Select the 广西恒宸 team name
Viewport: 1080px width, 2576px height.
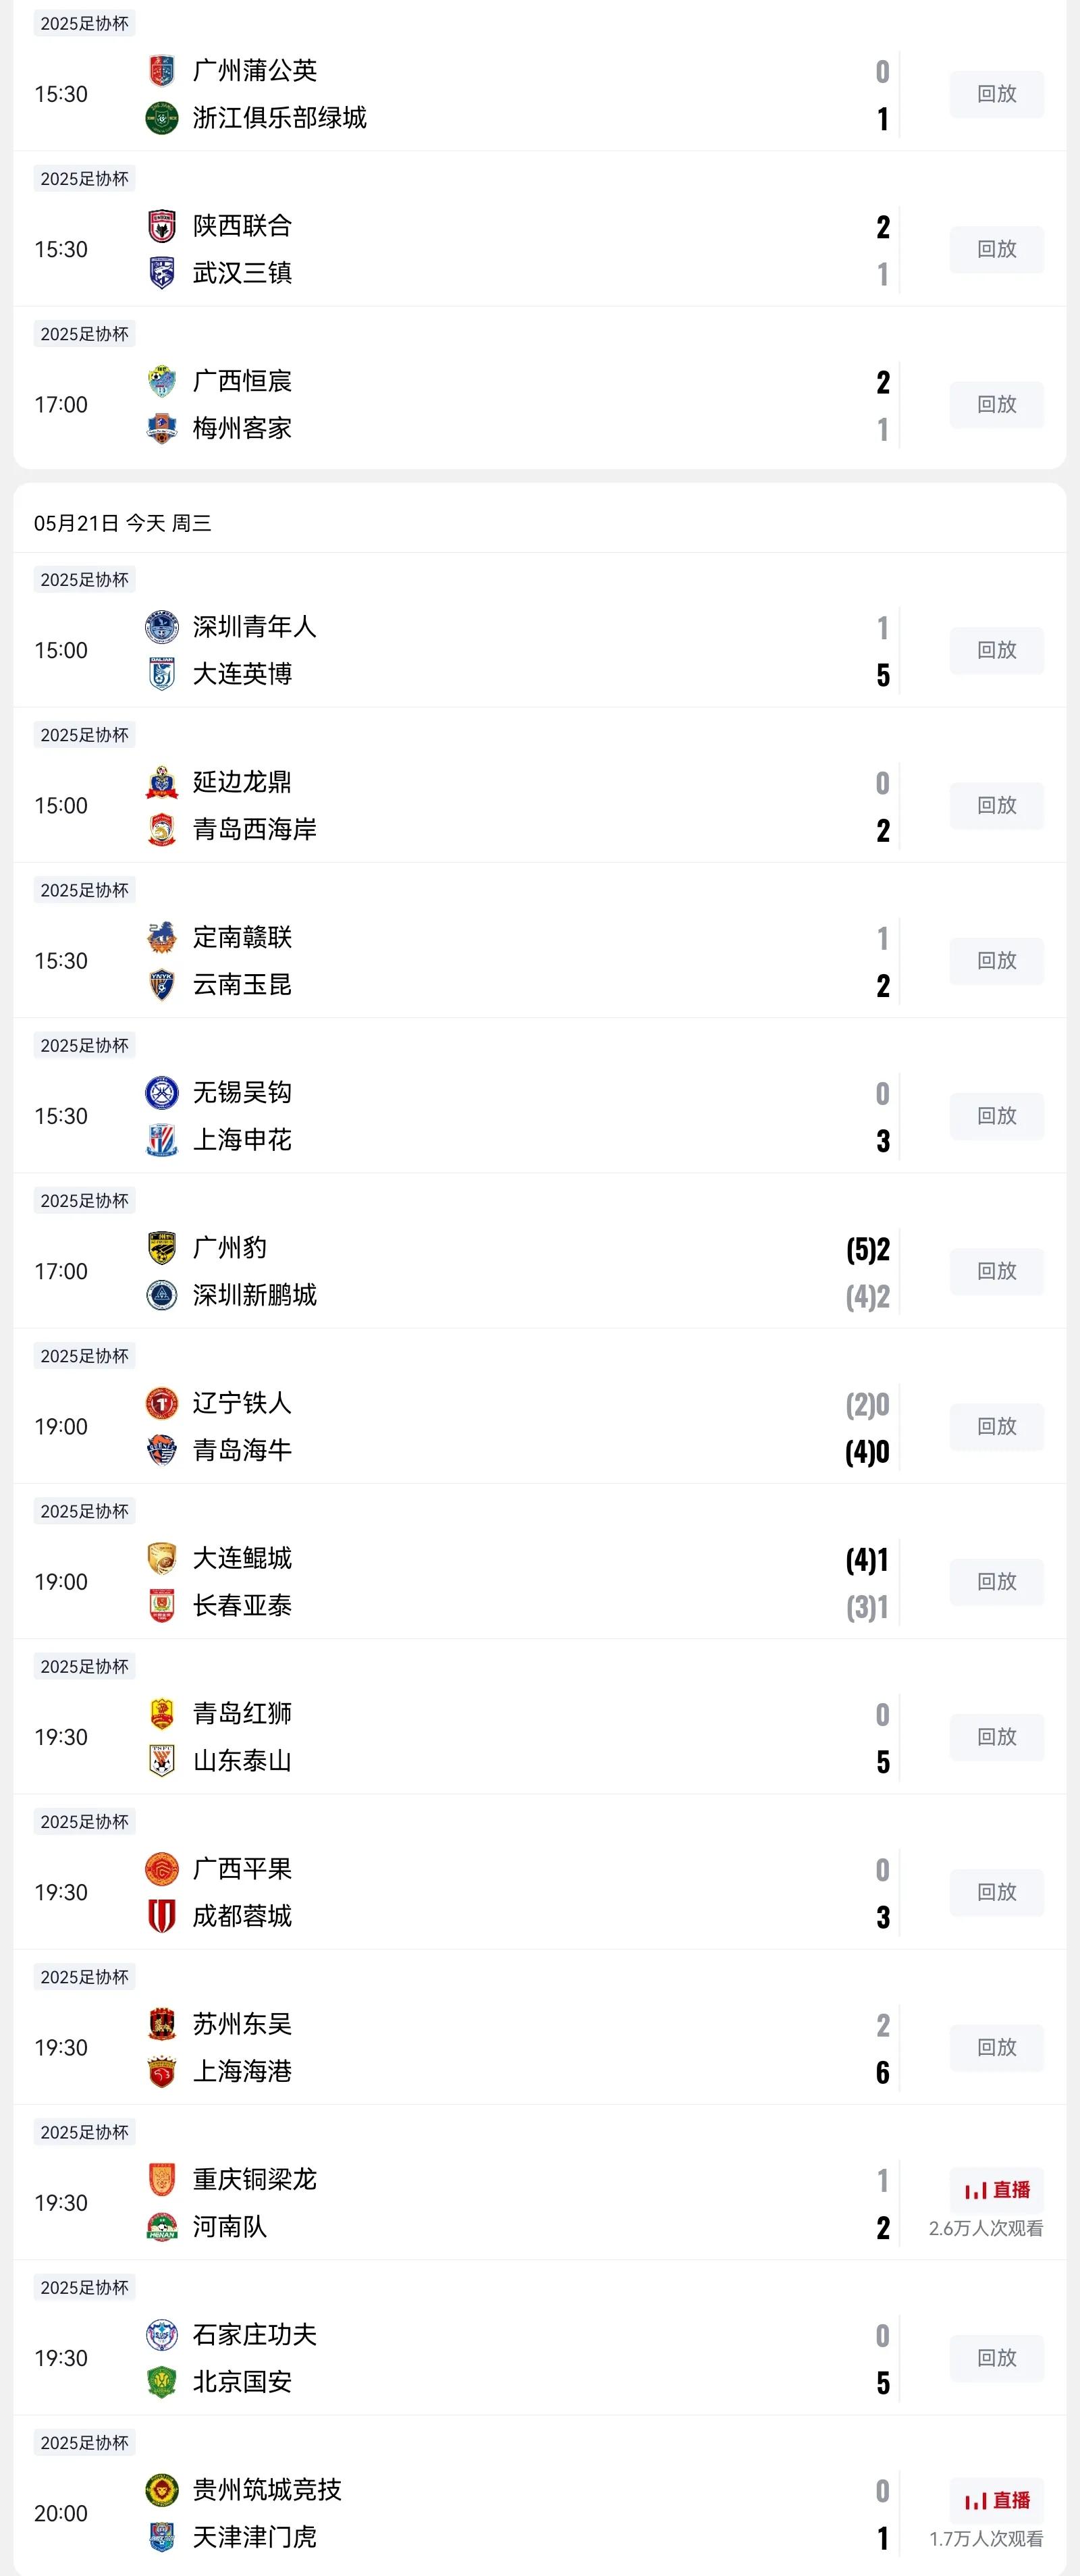coord(242,381)
